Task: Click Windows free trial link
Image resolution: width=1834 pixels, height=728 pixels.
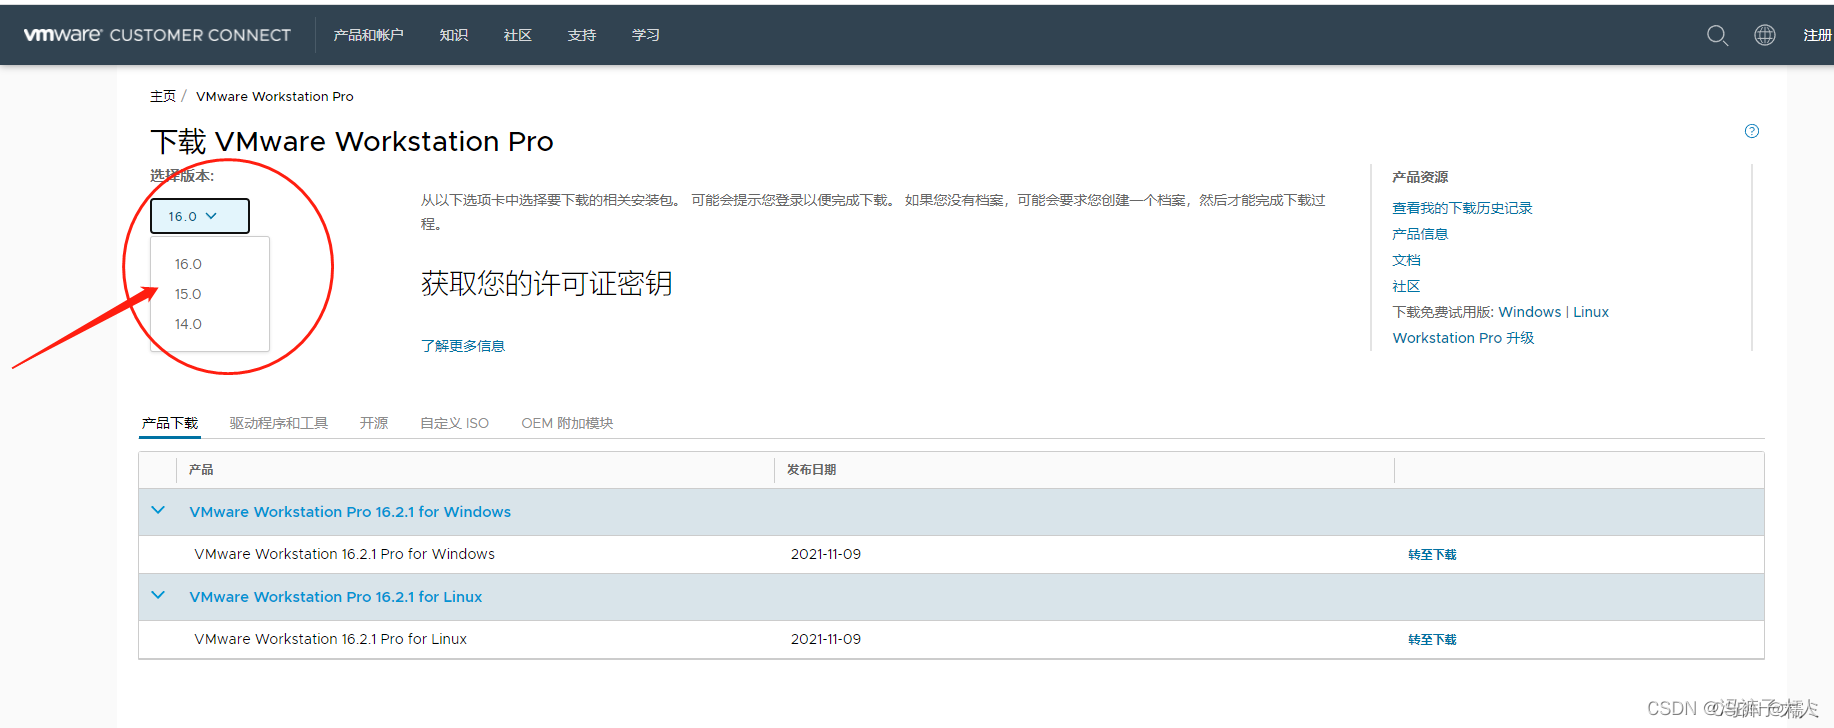Action: [1530, 312]
